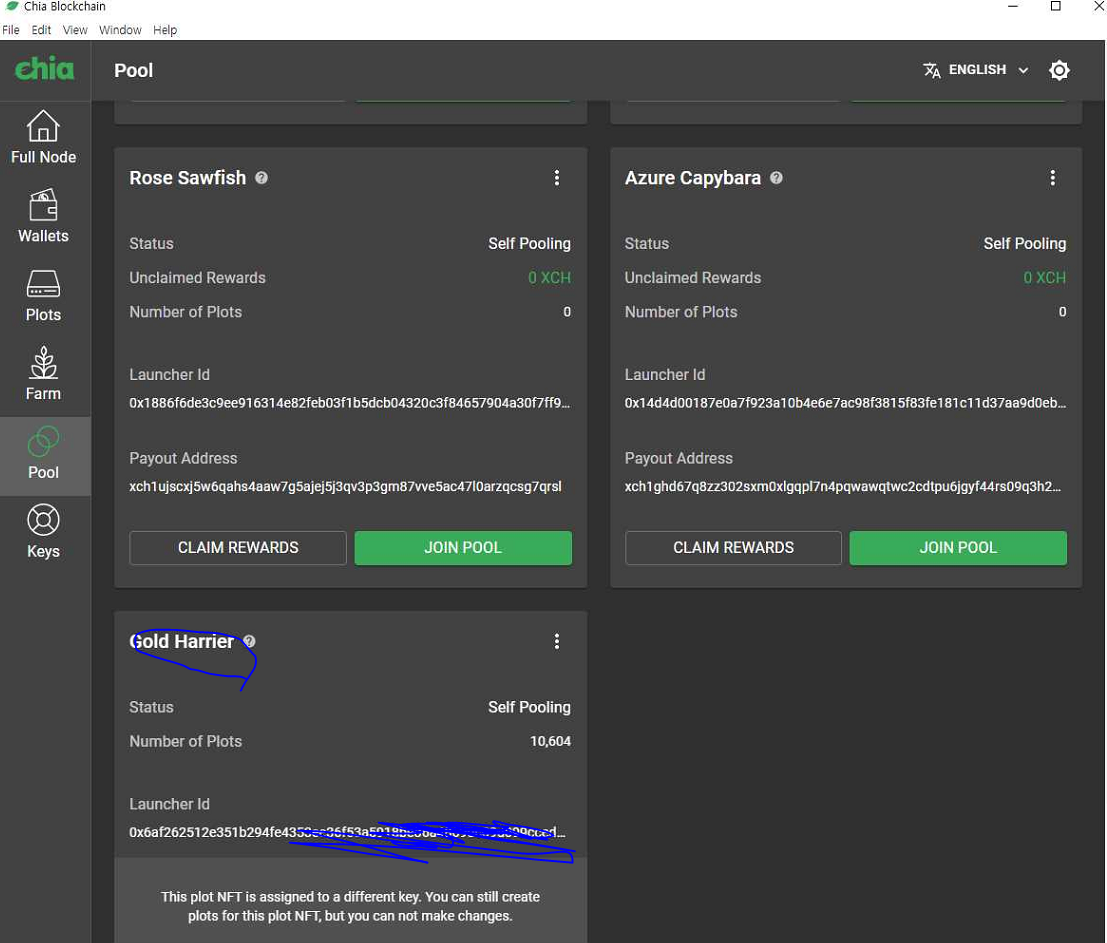Join pool for Azure Capybara
This screenshot has width=1107, height=943.
click(958, 548)
